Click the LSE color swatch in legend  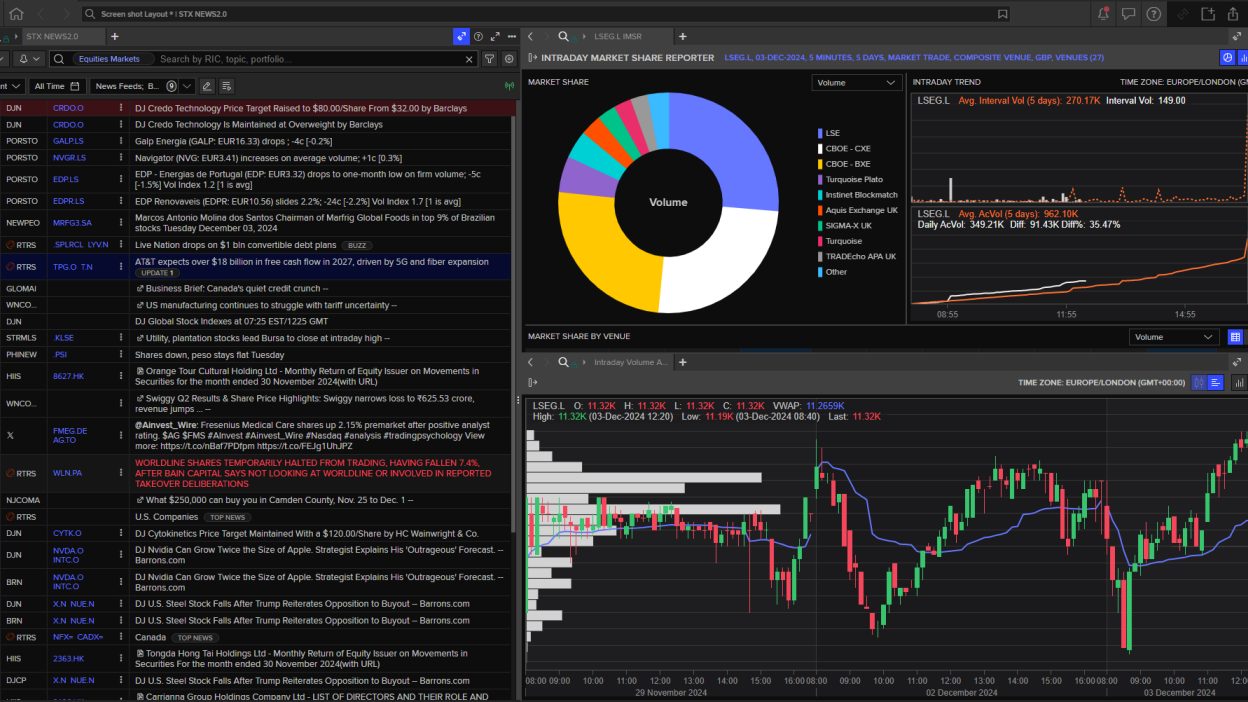[820, 133]
